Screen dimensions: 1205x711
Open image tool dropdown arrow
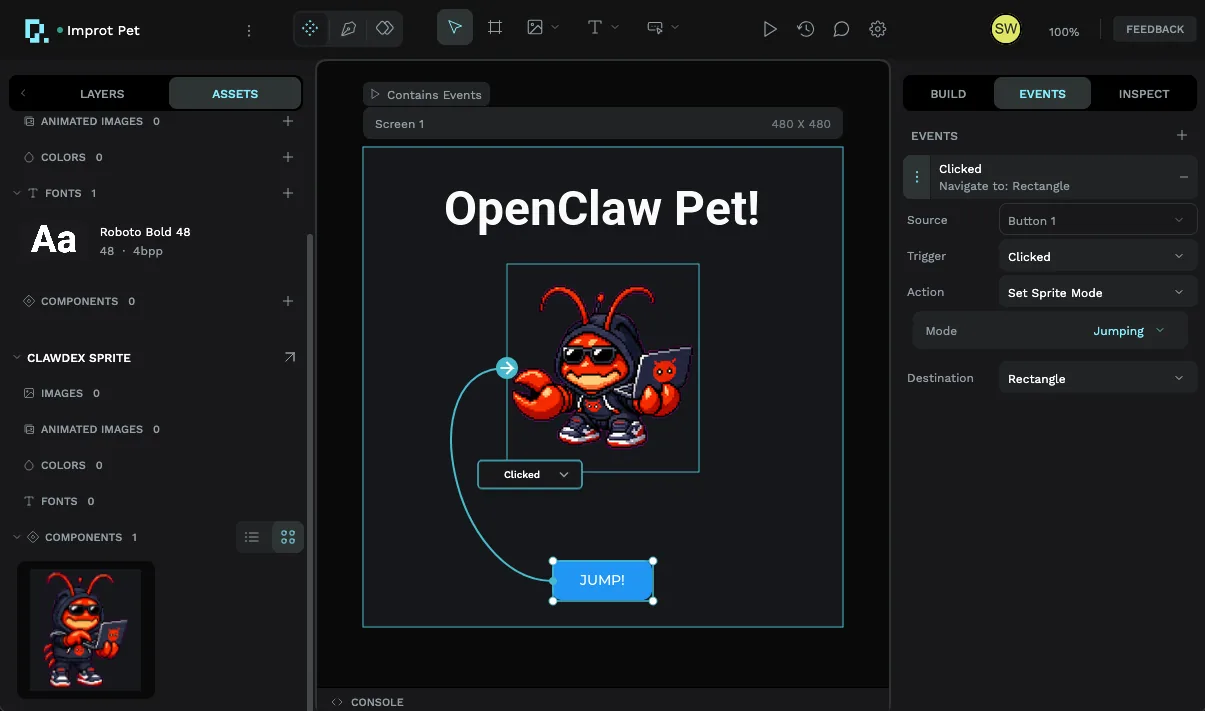pos(556,28)
